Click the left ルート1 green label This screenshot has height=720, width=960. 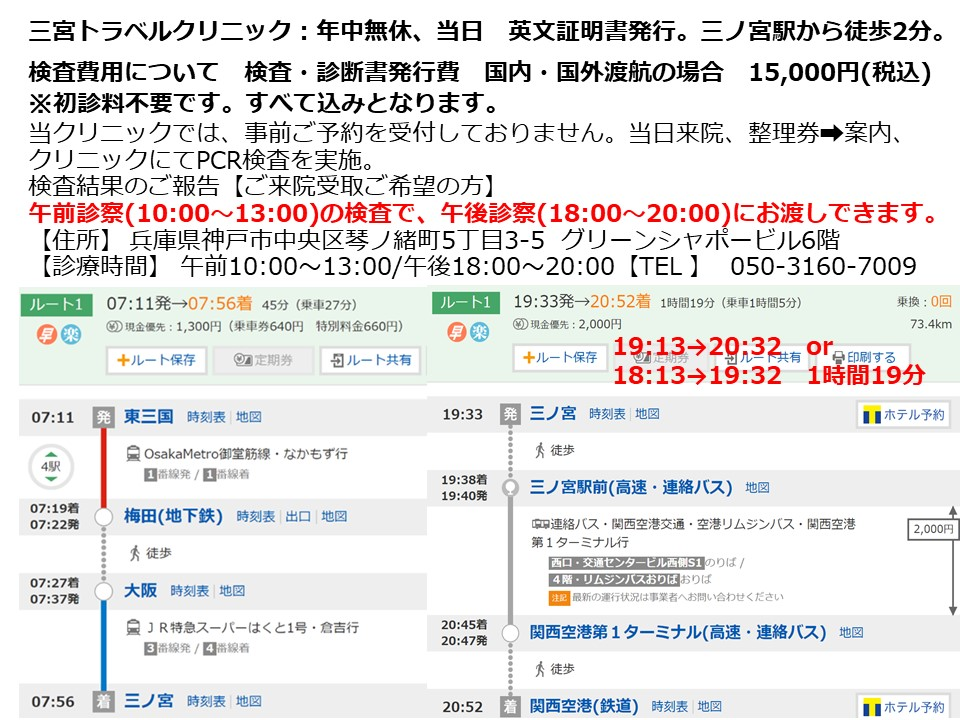click(56, 304)
